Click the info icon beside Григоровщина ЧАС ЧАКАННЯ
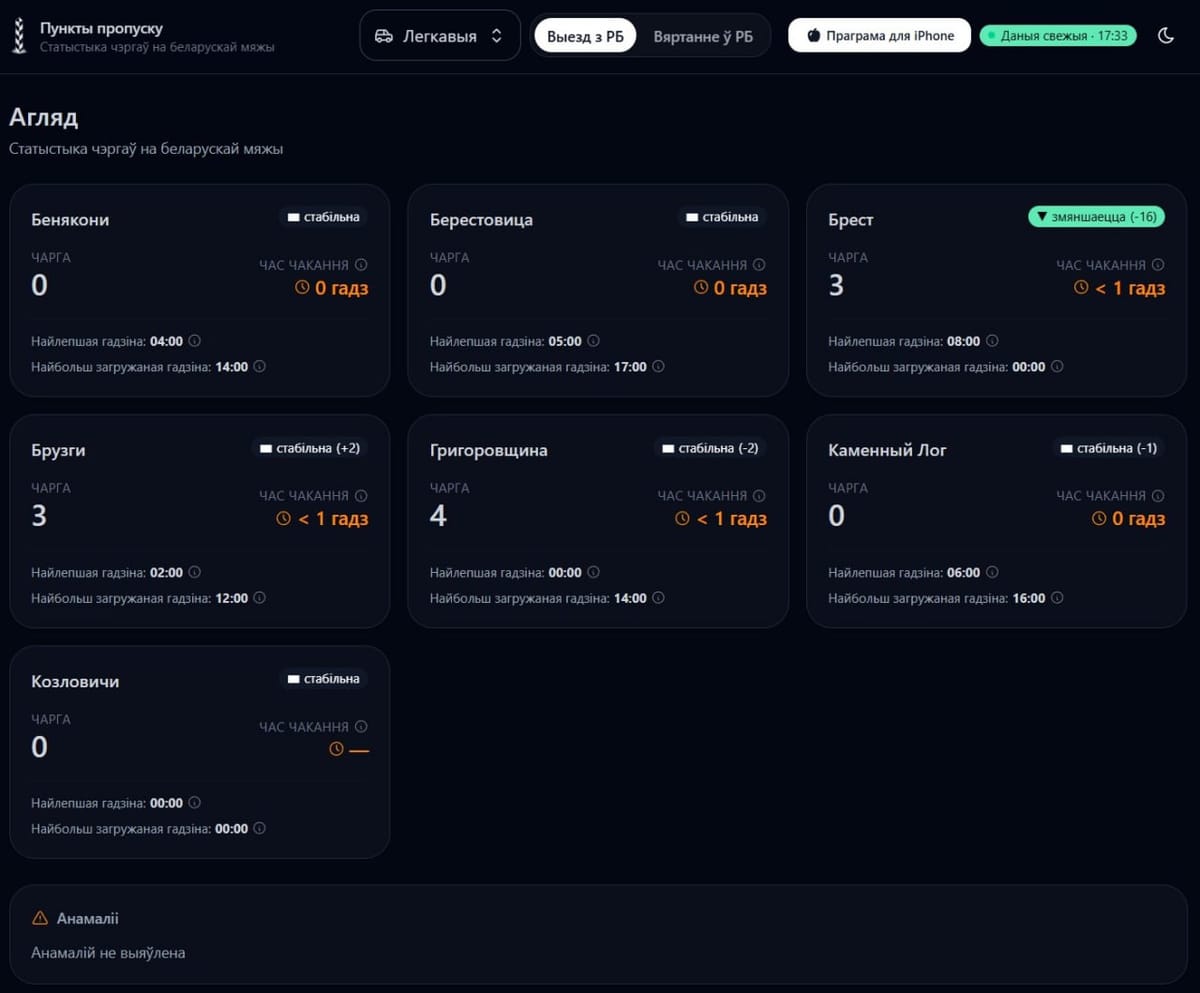This screenshot has height=993, width=1200. click(759, 496)
